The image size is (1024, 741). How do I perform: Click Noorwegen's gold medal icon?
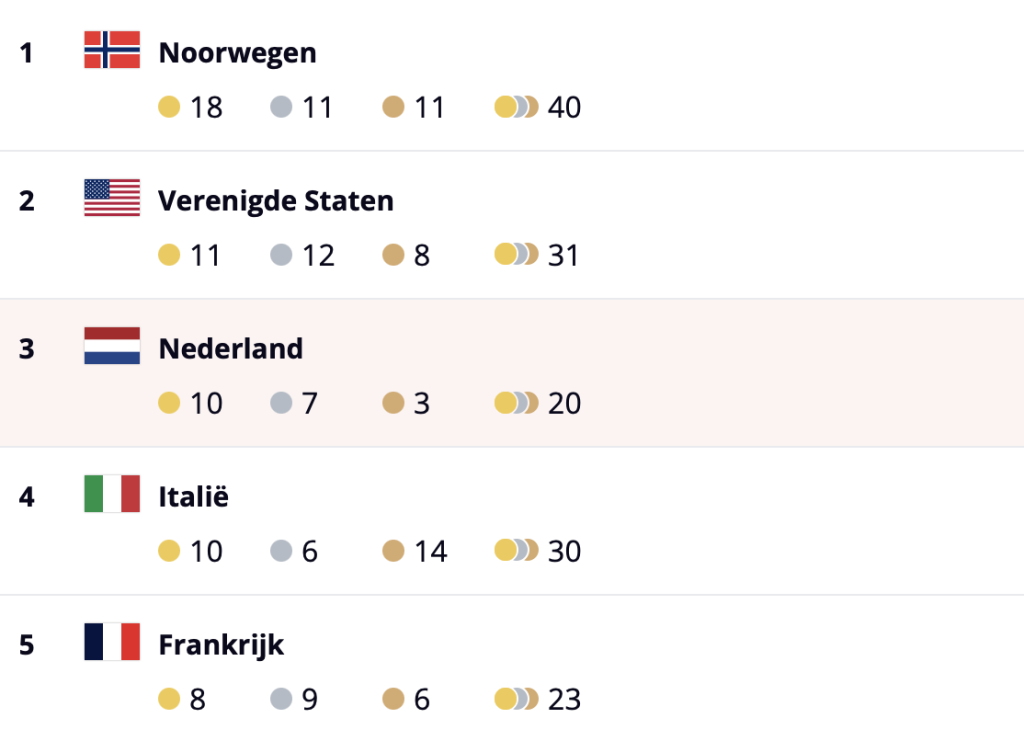pyautogui.click(x=169, y=106)
